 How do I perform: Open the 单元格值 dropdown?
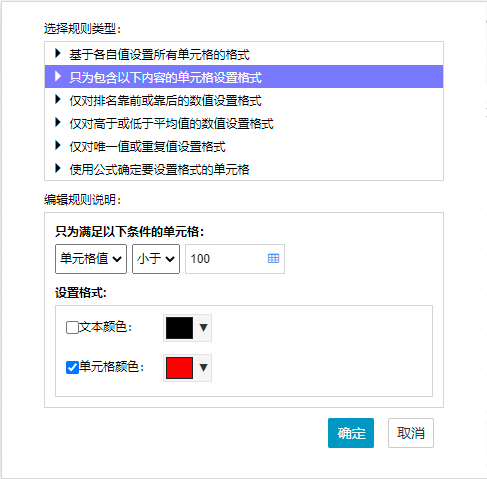tap(91, 259)
